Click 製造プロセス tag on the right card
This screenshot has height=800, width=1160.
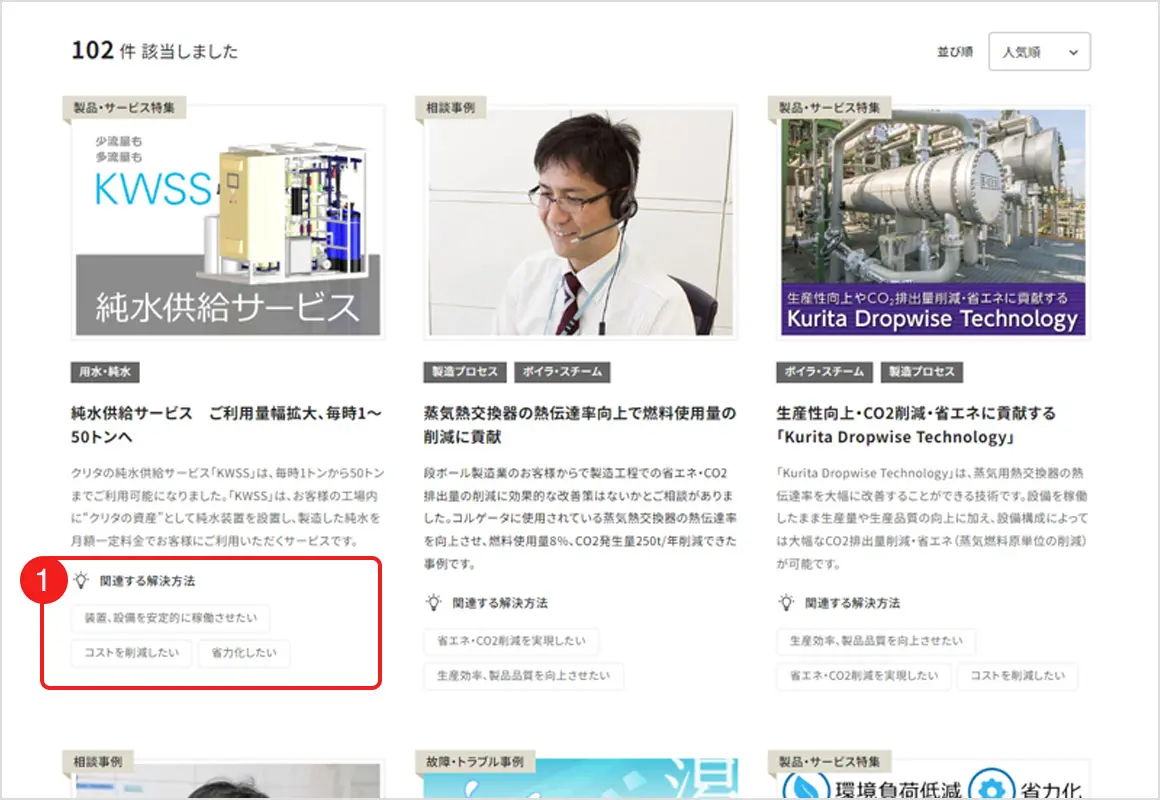pyautogui.click(x=921, y=372)
